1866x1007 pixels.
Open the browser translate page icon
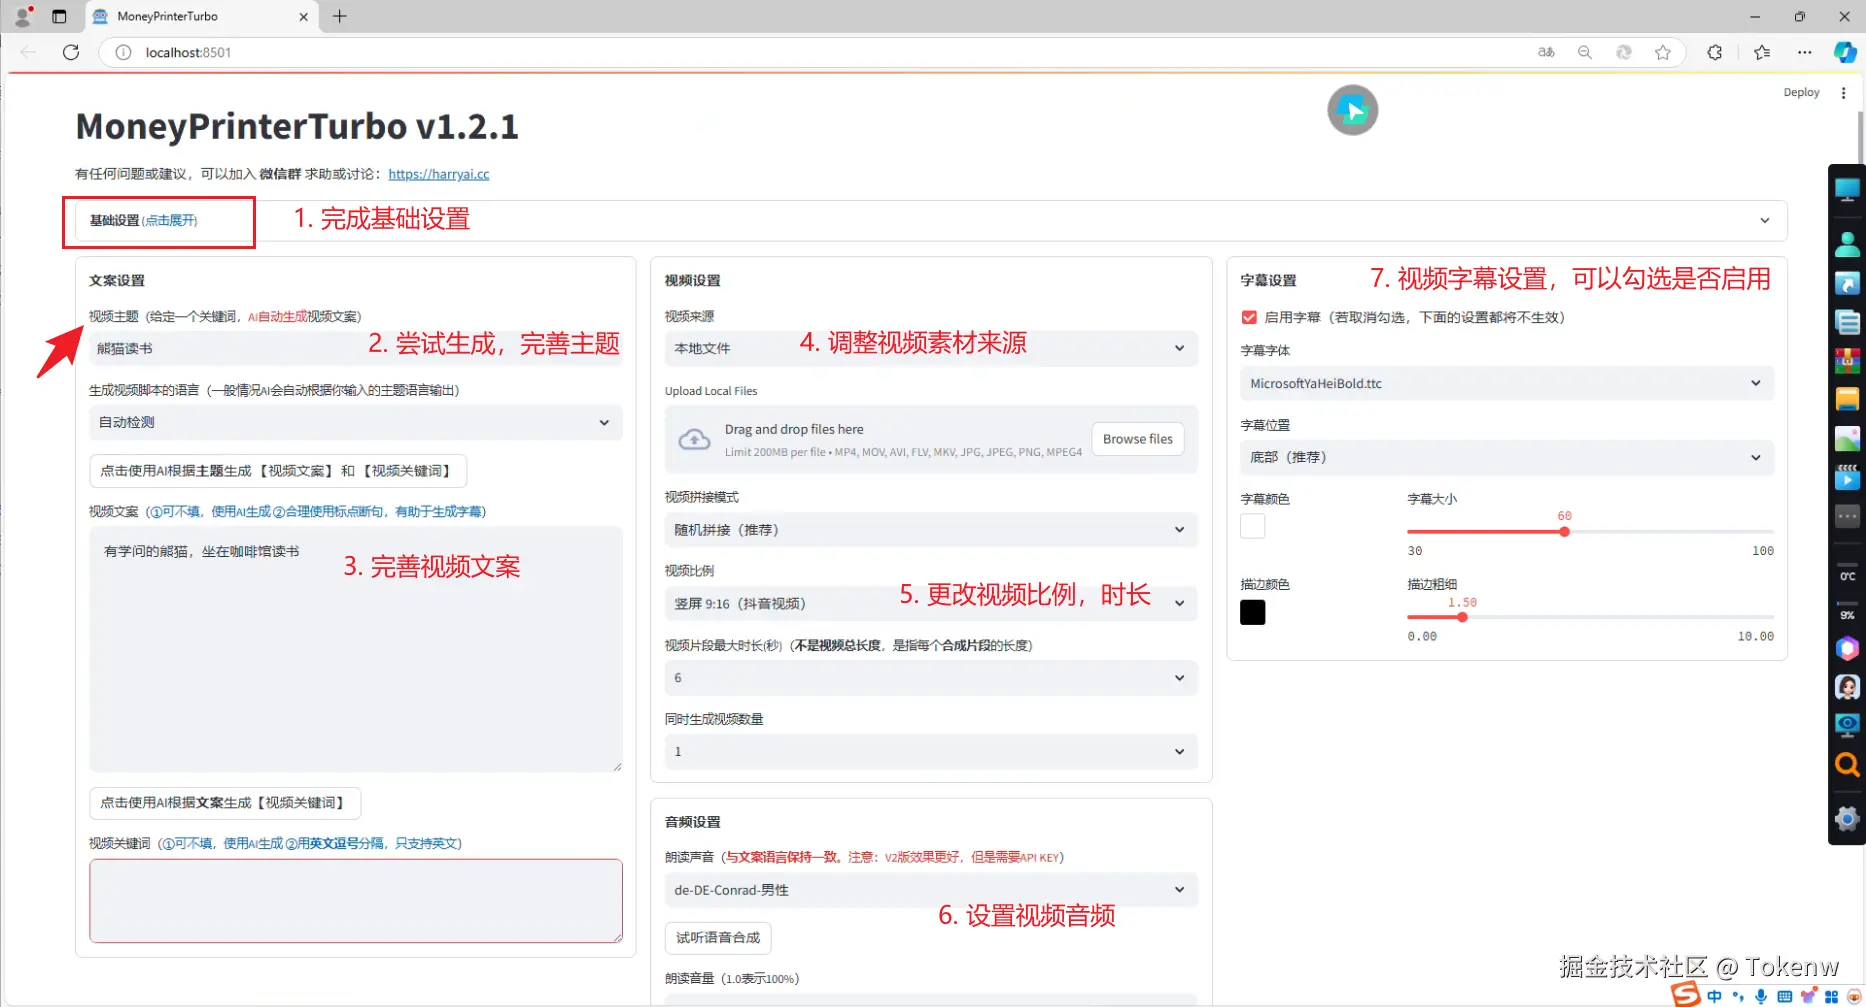point(1546,52)
